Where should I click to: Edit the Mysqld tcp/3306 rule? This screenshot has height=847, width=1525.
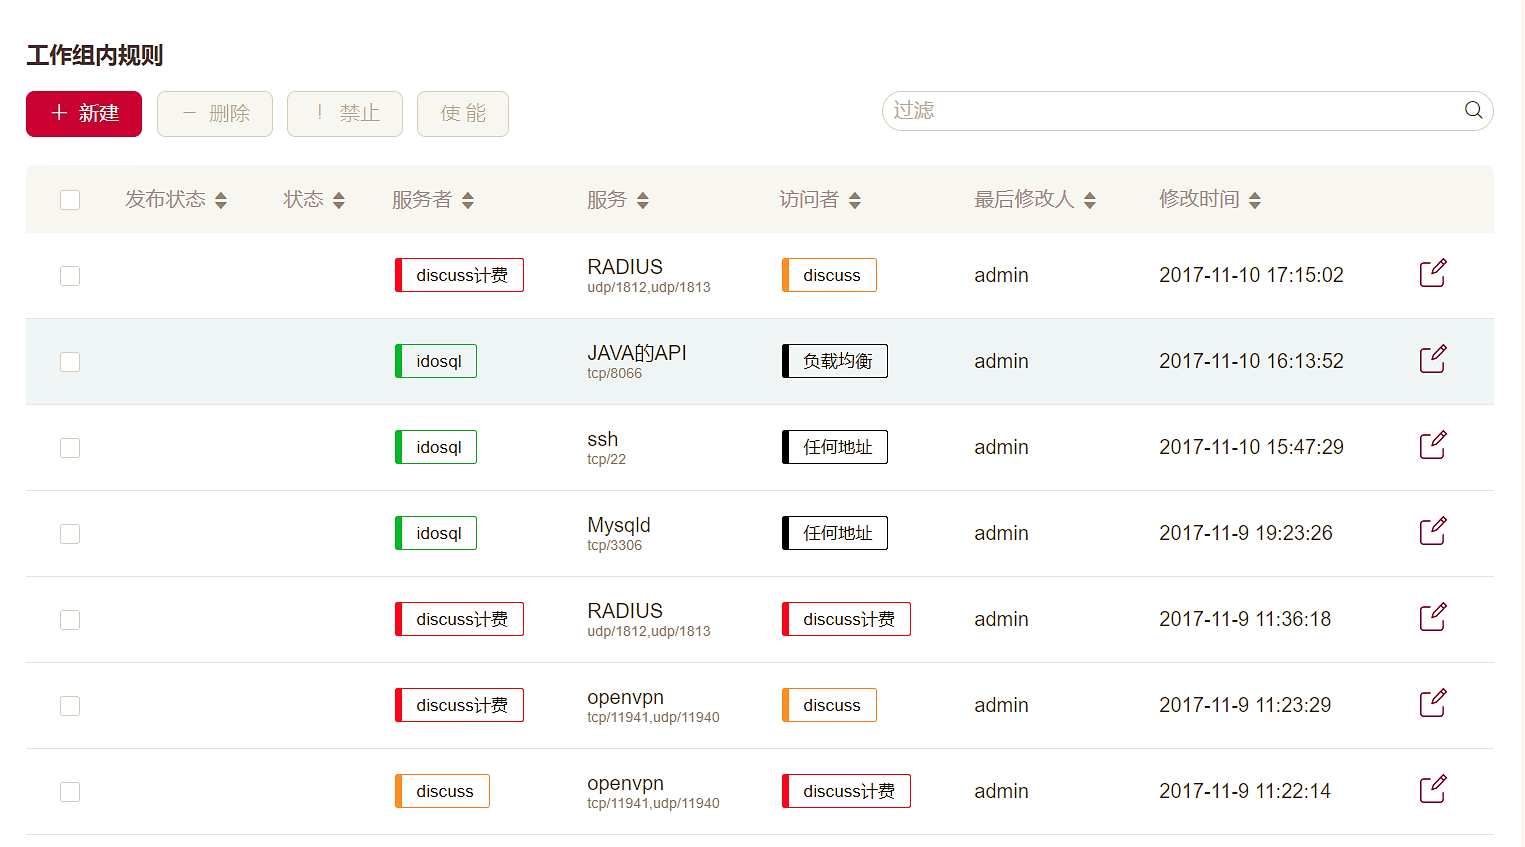(x=1432, y=531)
